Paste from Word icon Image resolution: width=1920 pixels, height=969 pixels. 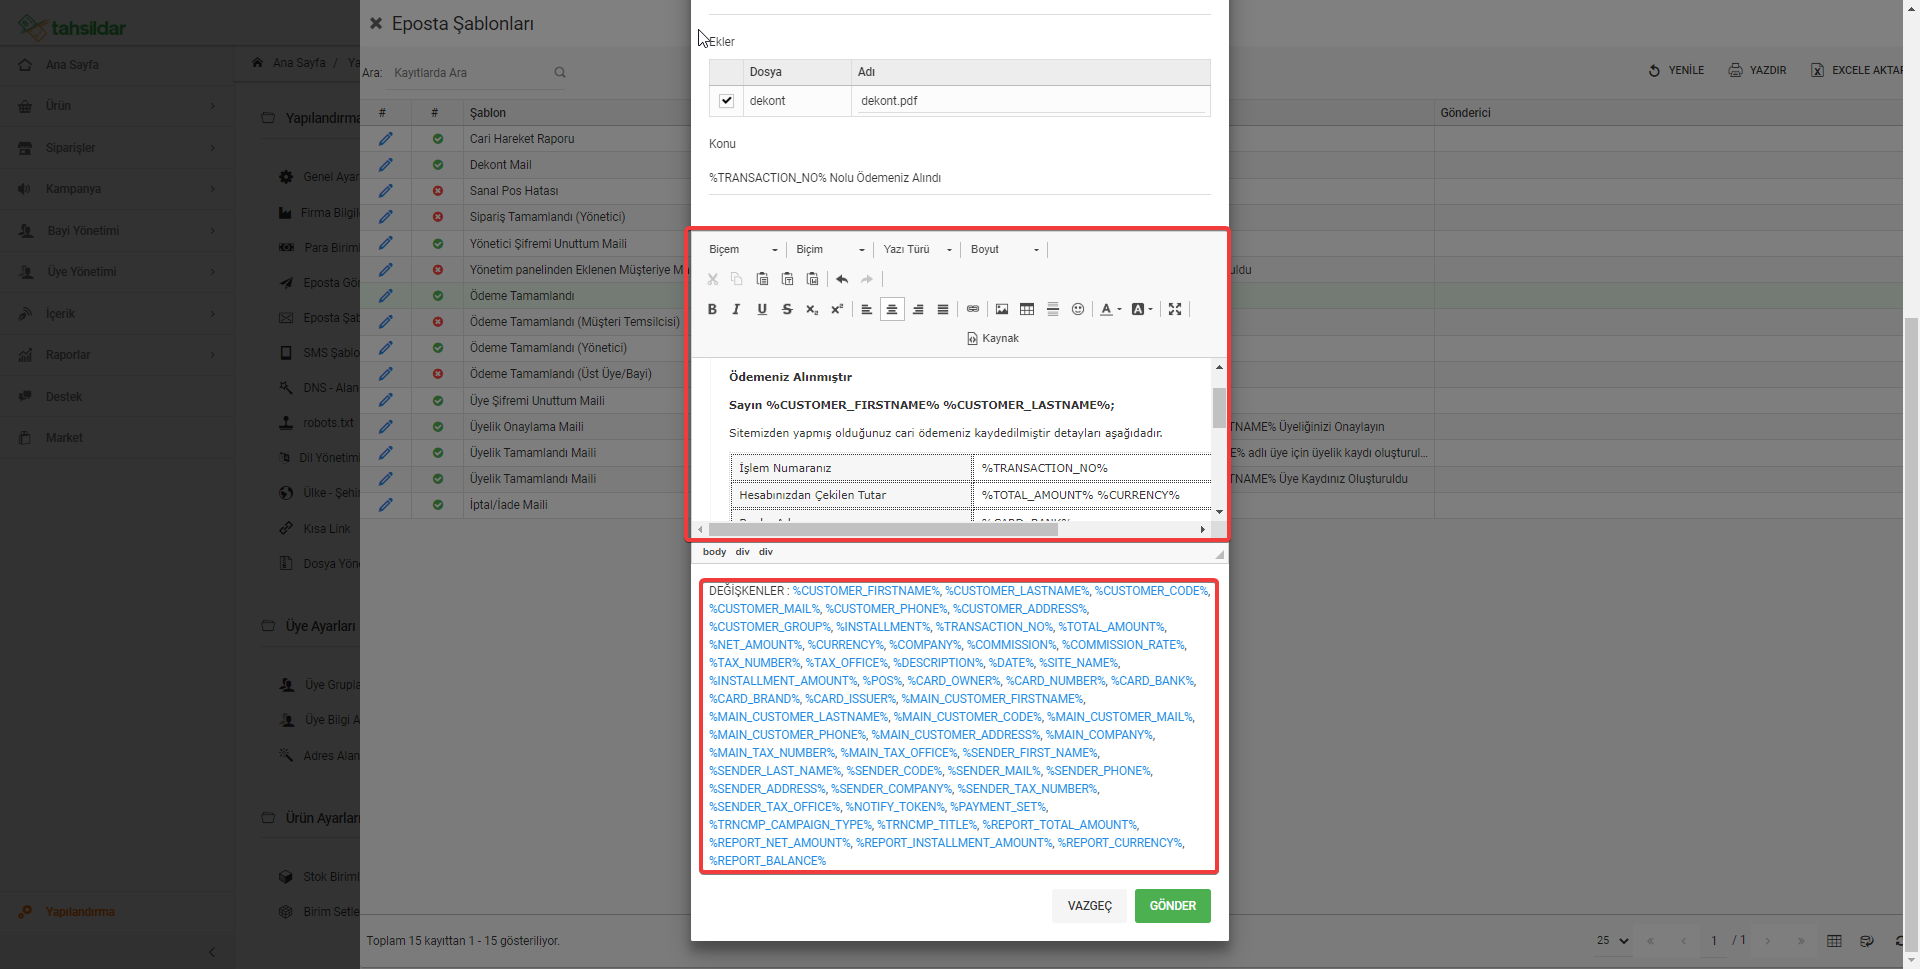tap(812, 279)
